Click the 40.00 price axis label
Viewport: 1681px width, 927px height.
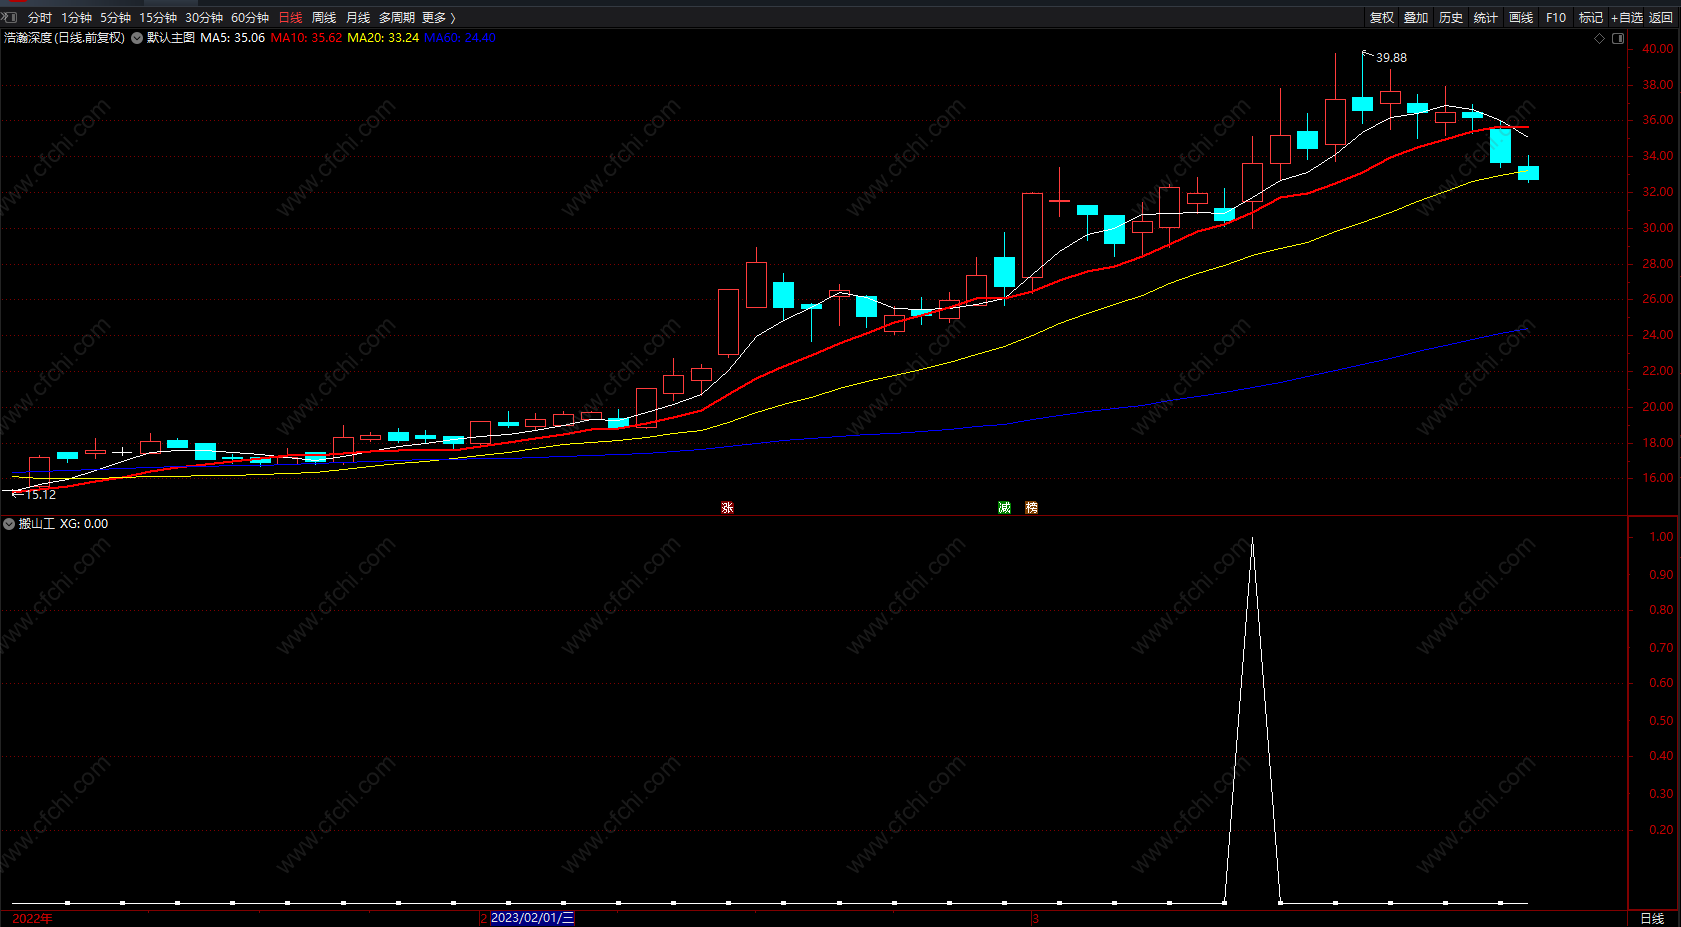click(1657, 49)
